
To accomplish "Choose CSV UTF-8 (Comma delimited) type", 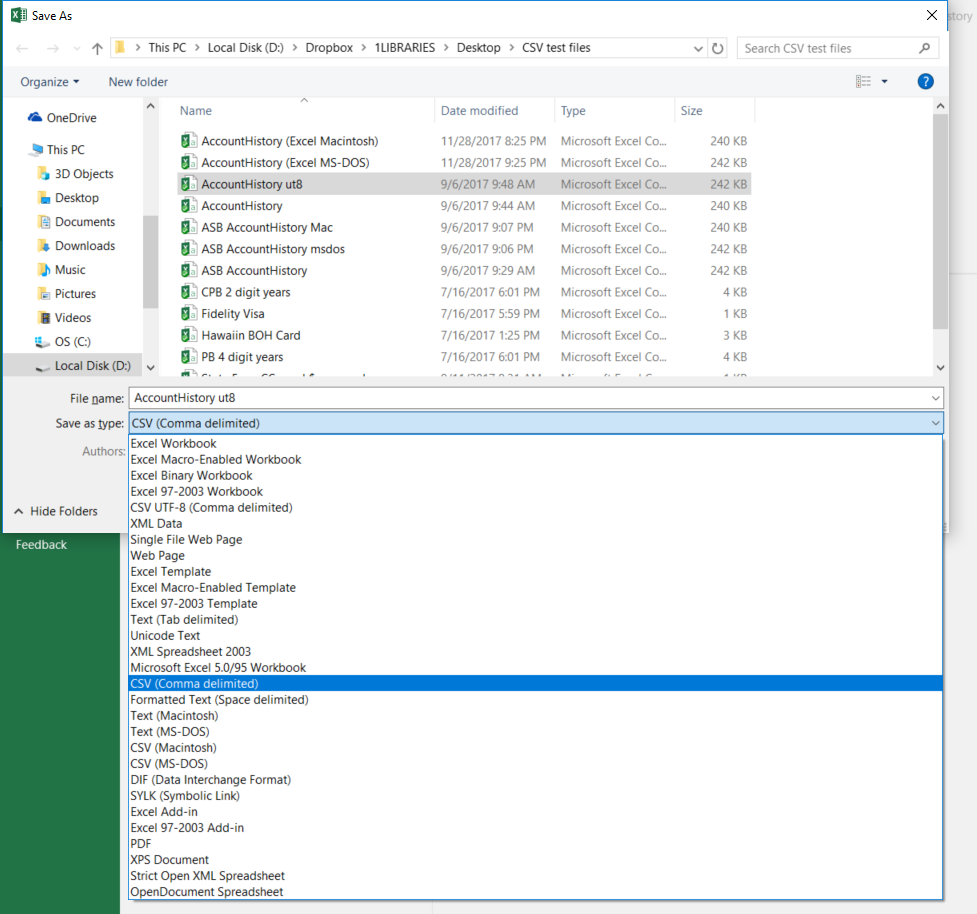I will tap(535, 508).
